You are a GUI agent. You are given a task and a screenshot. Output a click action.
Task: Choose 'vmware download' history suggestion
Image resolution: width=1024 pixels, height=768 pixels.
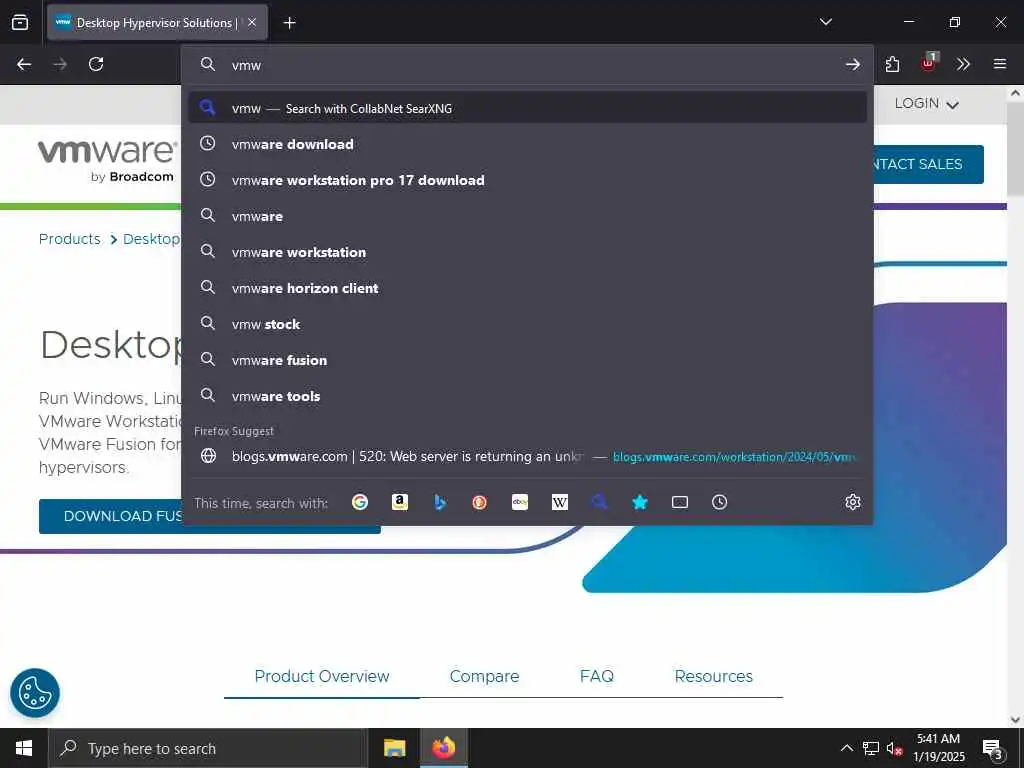[x=528, y=144]
